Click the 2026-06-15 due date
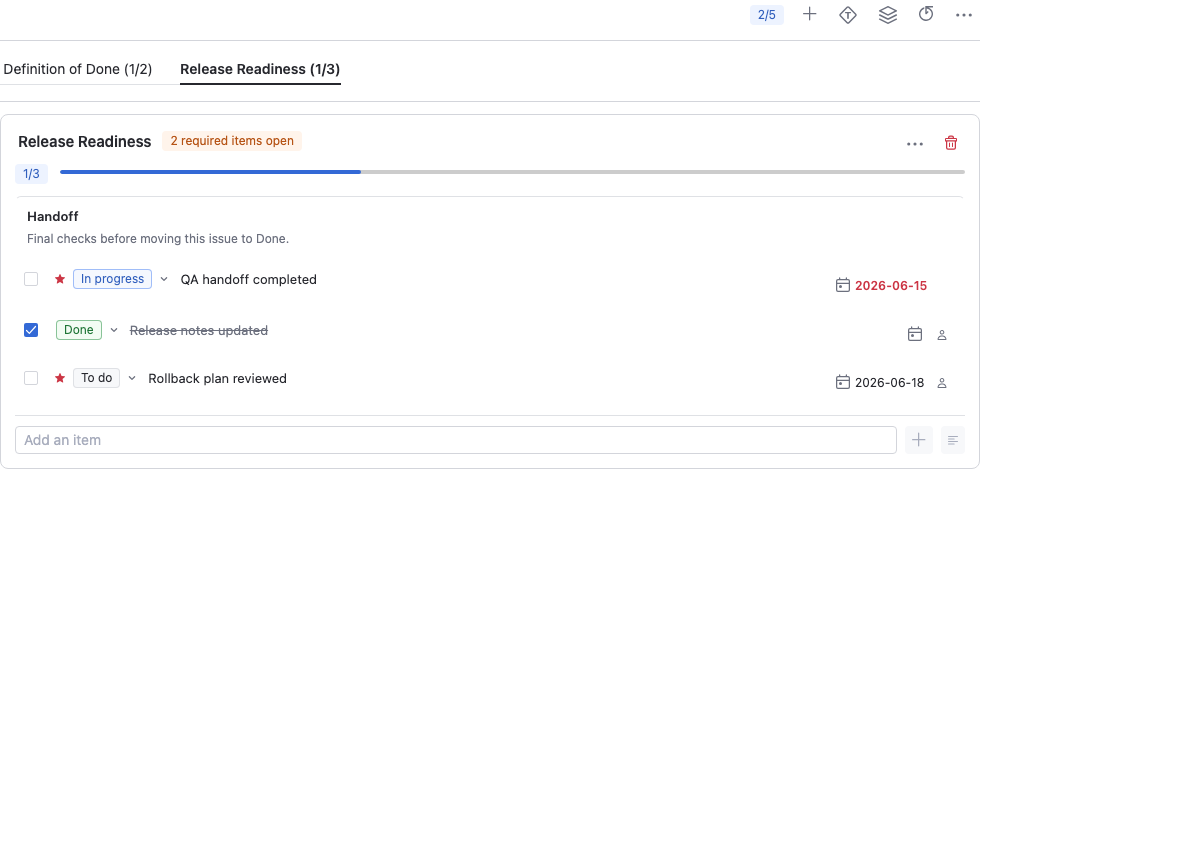 [x=891, y=286]
